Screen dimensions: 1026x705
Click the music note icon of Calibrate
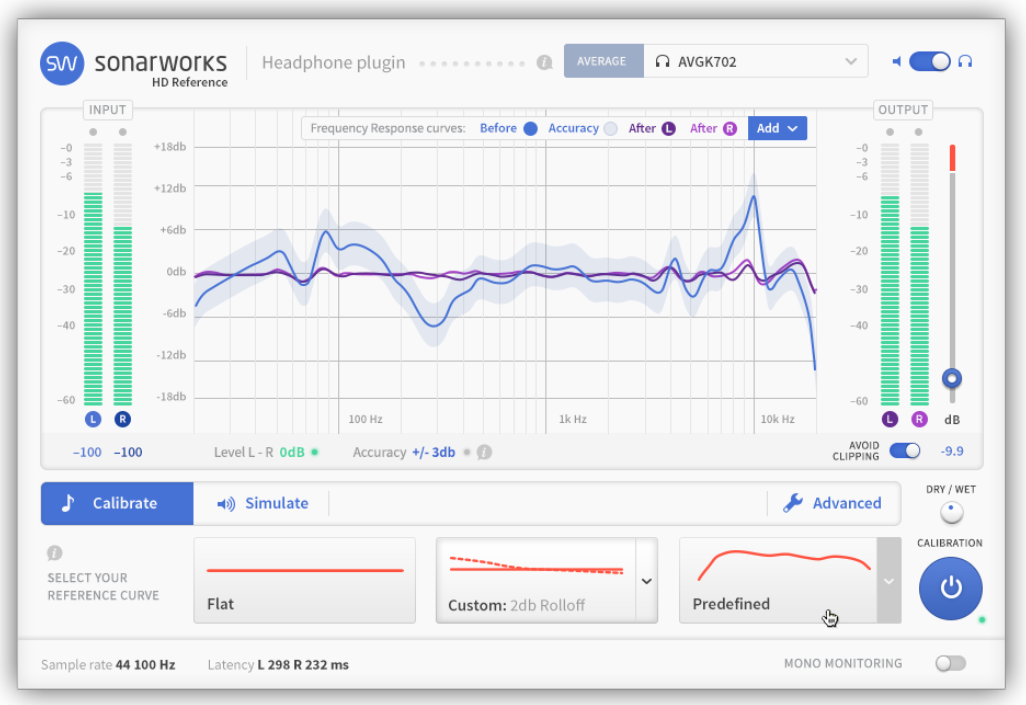pos(67,503)
